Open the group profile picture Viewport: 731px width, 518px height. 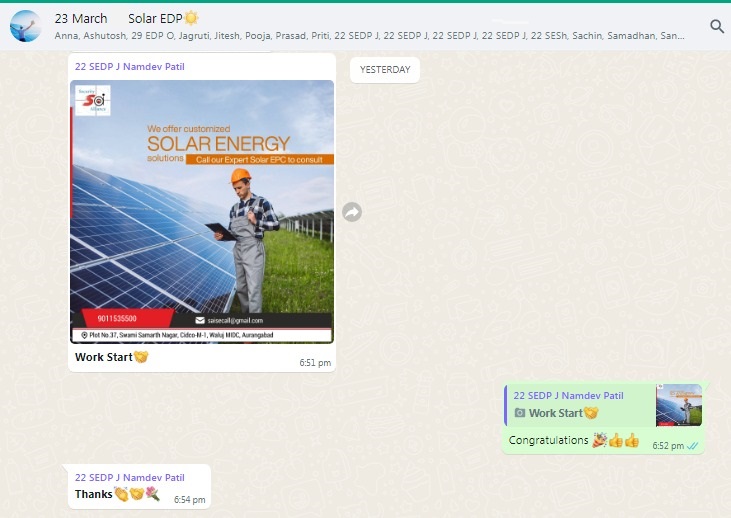click(x=26, y=27)
